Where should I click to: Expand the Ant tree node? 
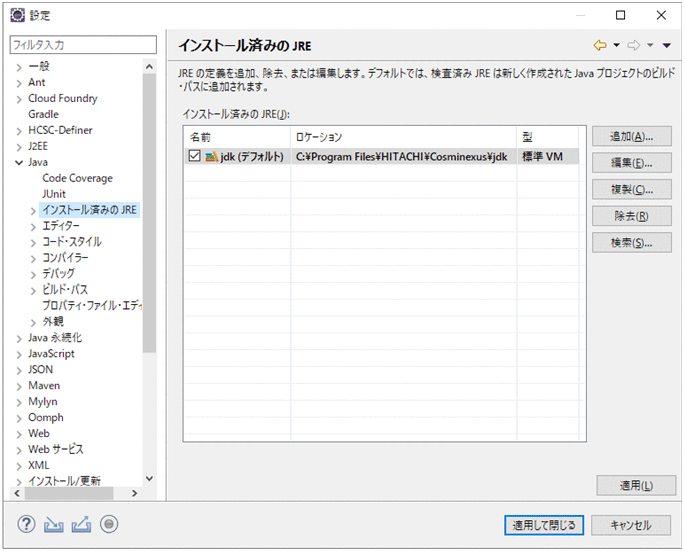pyautogui.click(x=19, y=83)
